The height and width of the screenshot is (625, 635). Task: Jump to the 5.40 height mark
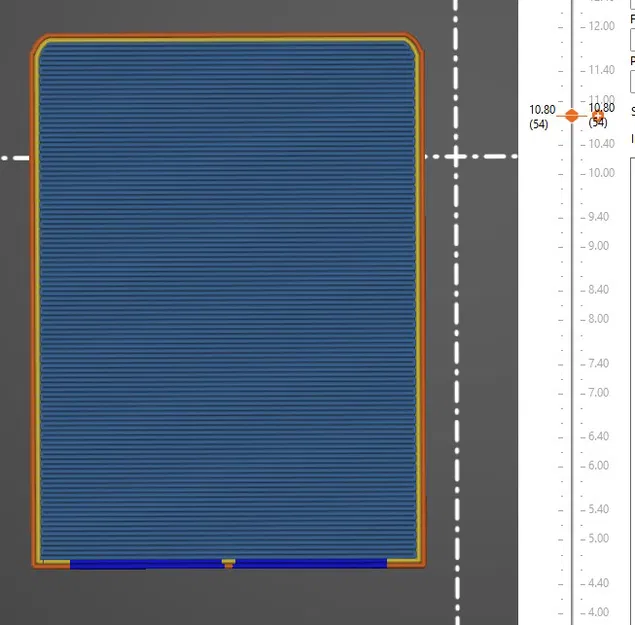(x=598, y=510)
